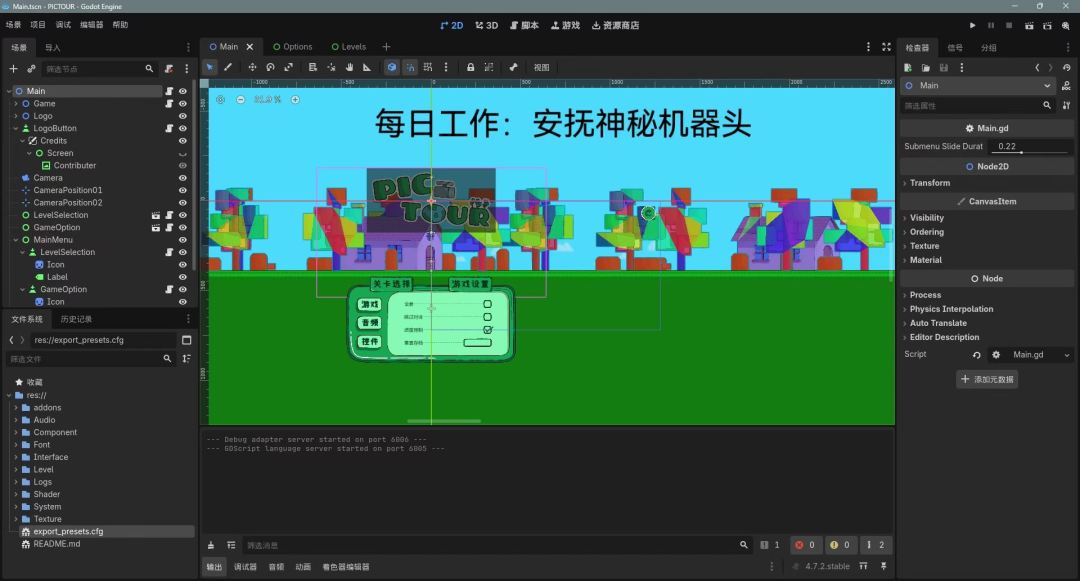
Task: Hide the Game node
Action: [183, 104]
